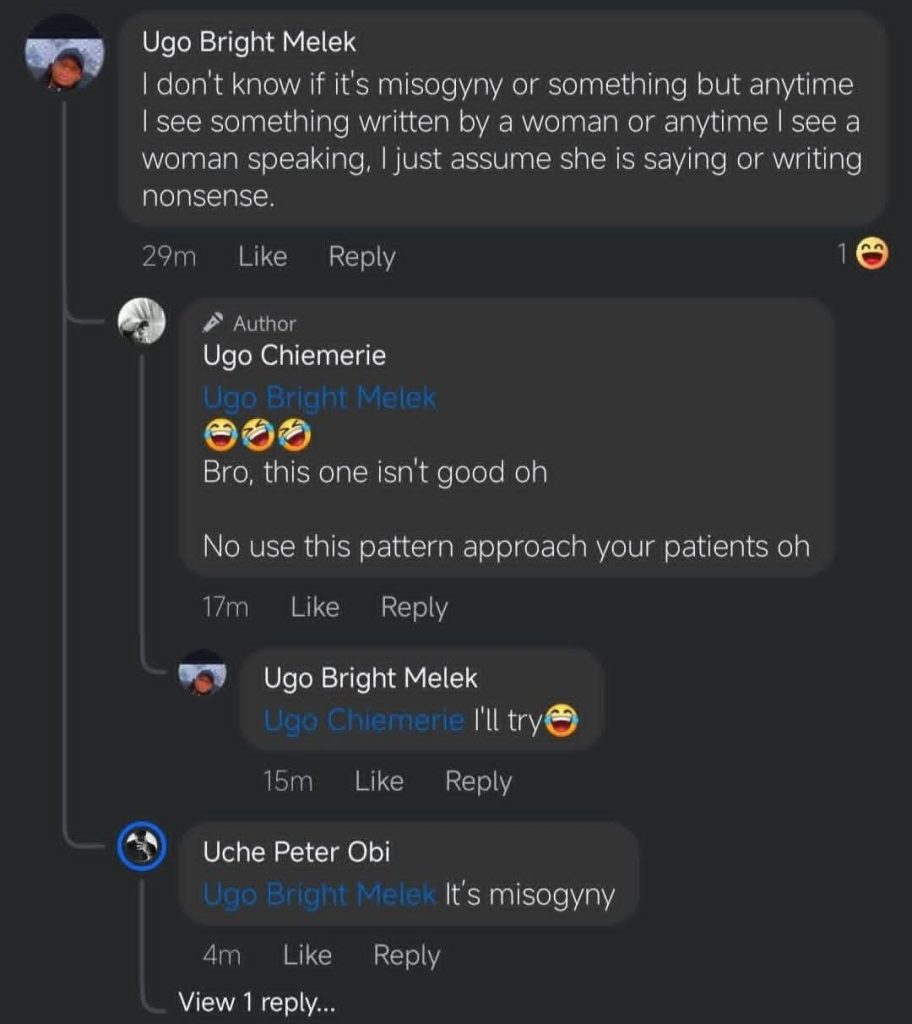Open blue Ugo Bright Melek mention in Chiemerie's reply
912x1024 pixels.
pyautogui.click(x=320, y=398)
